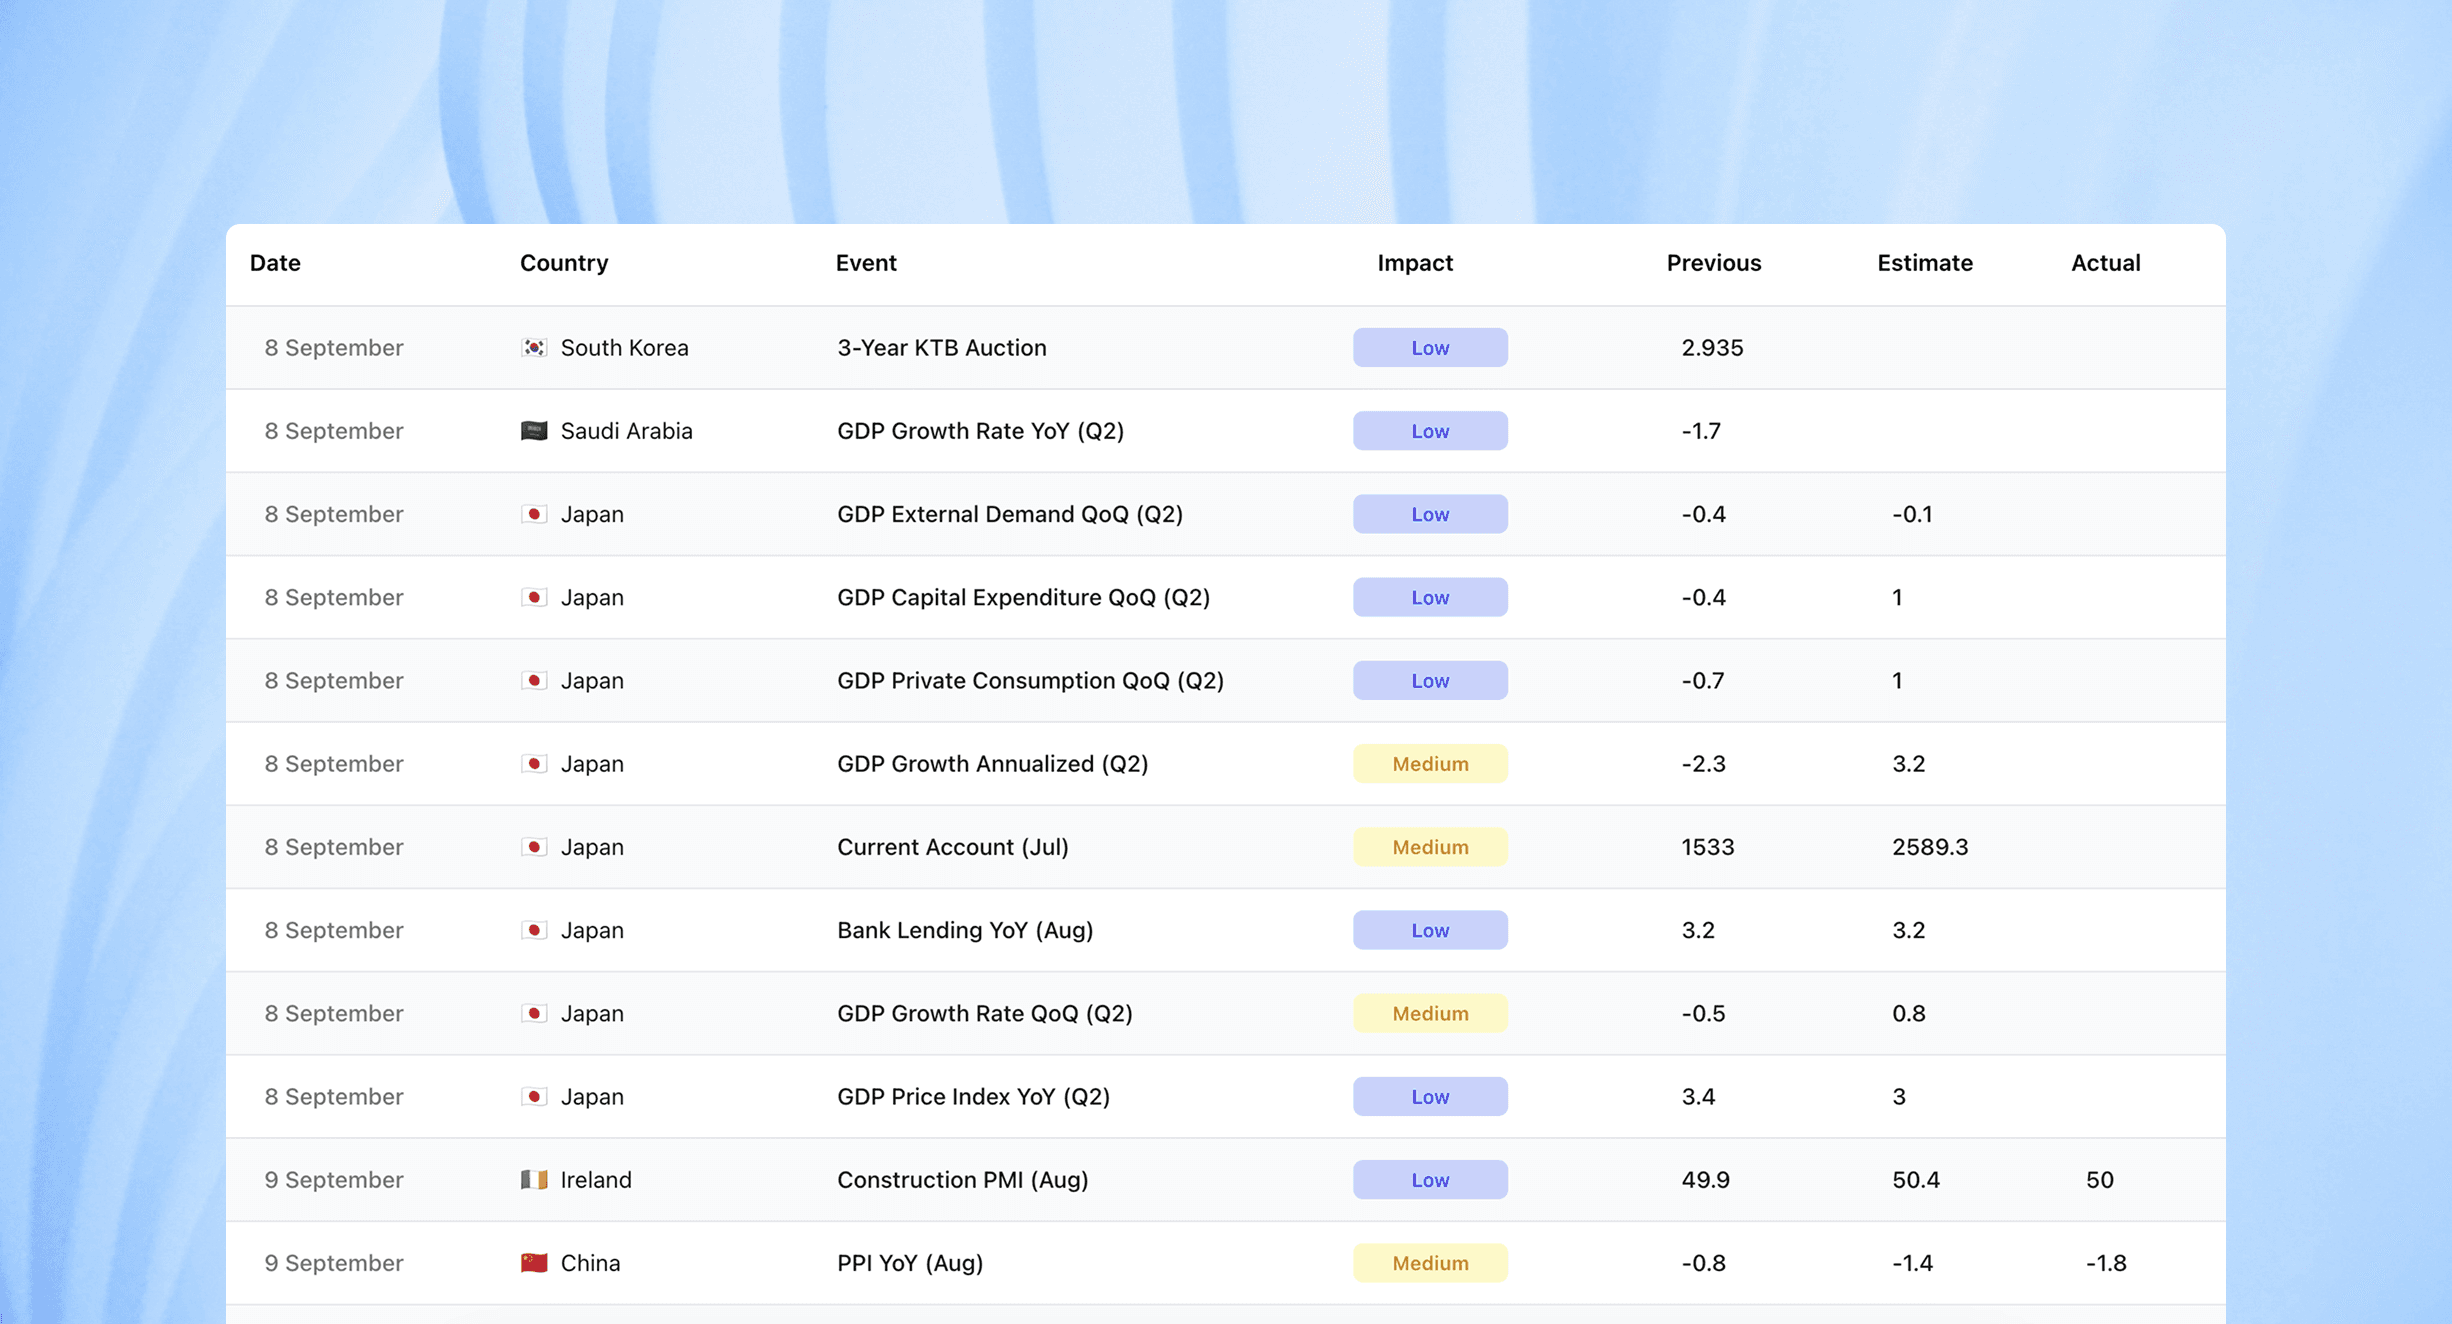Click the Event column header
Image resolution: width=2452 pixels, height=1324 pixels.
click(x=866, y=263)
